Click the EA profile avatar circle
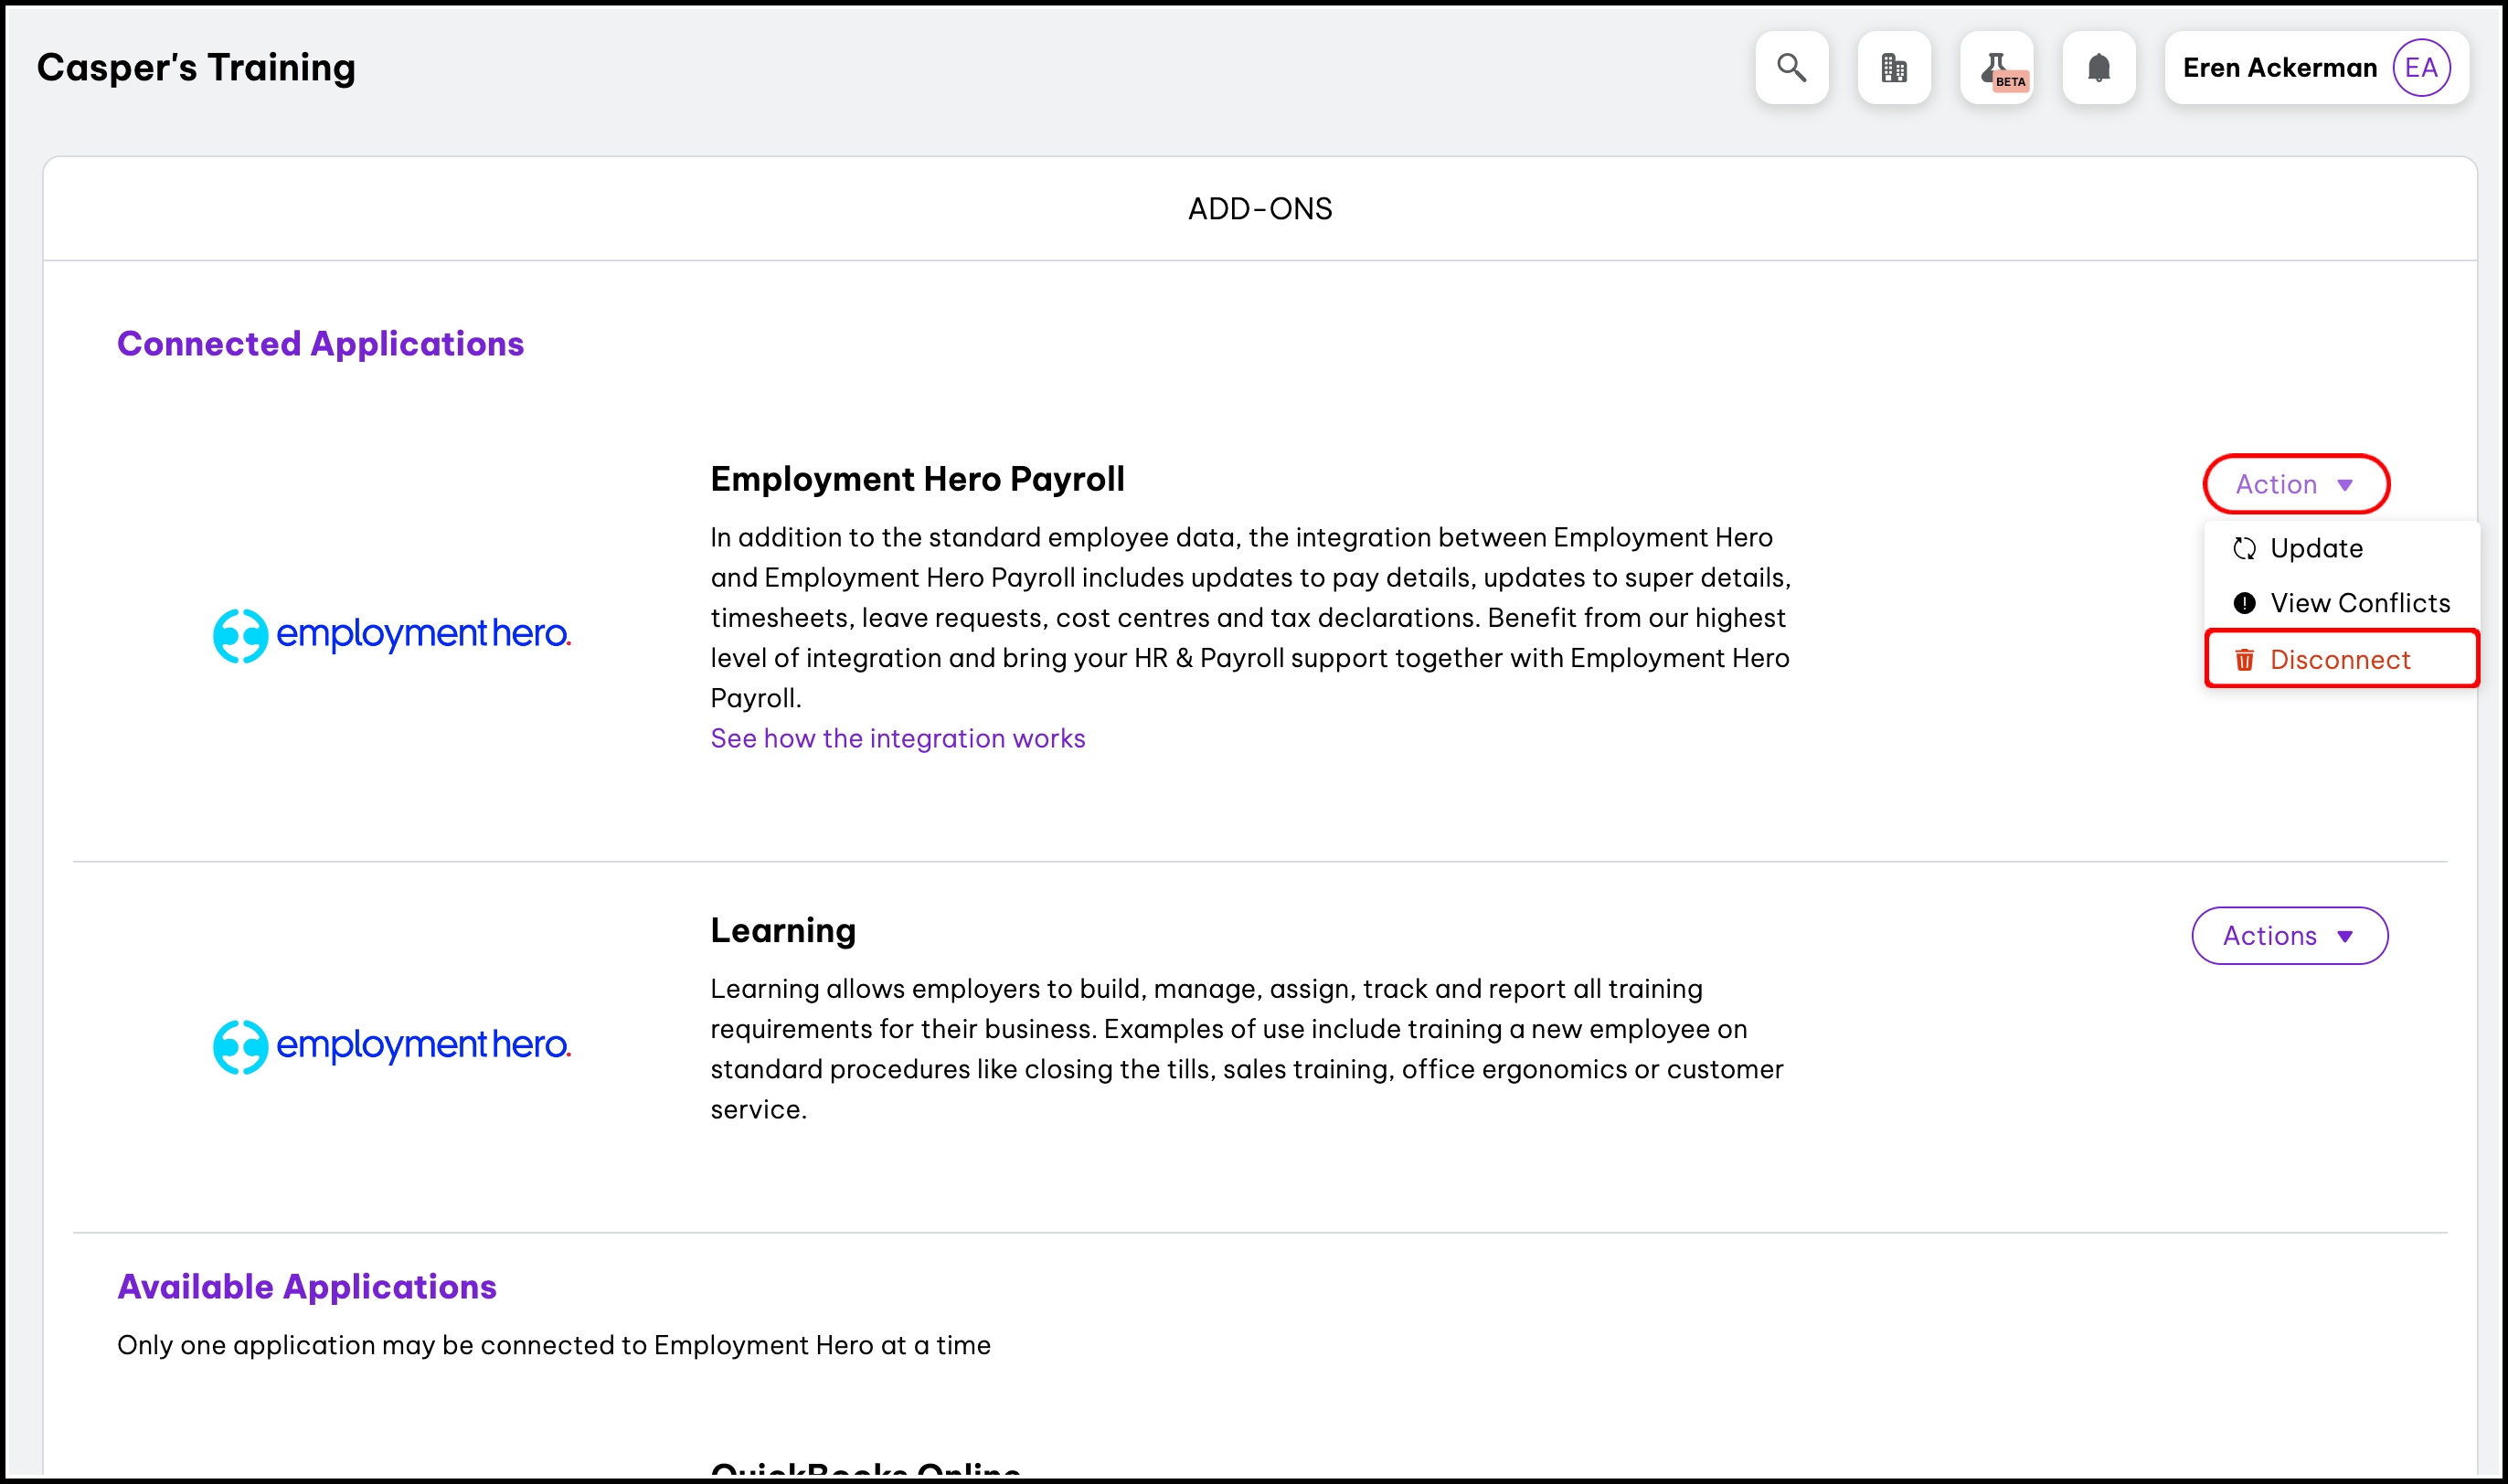Image resolution: width=2508 pixels, height=1484 pixels. tap(2421, 68)
